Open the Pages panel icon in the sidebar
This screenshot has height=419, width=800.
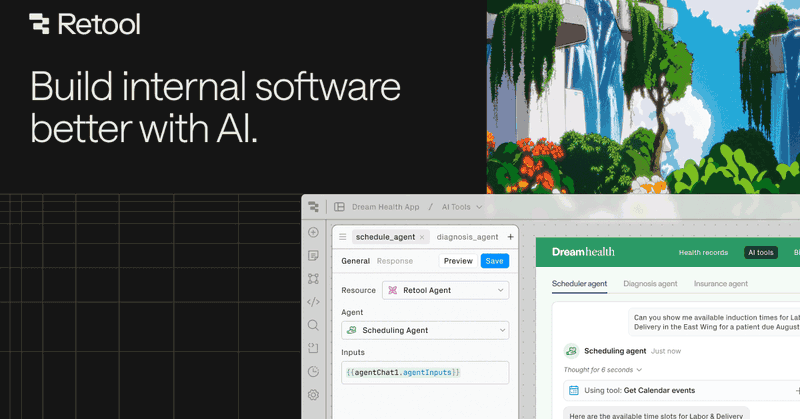coord(313,255)
